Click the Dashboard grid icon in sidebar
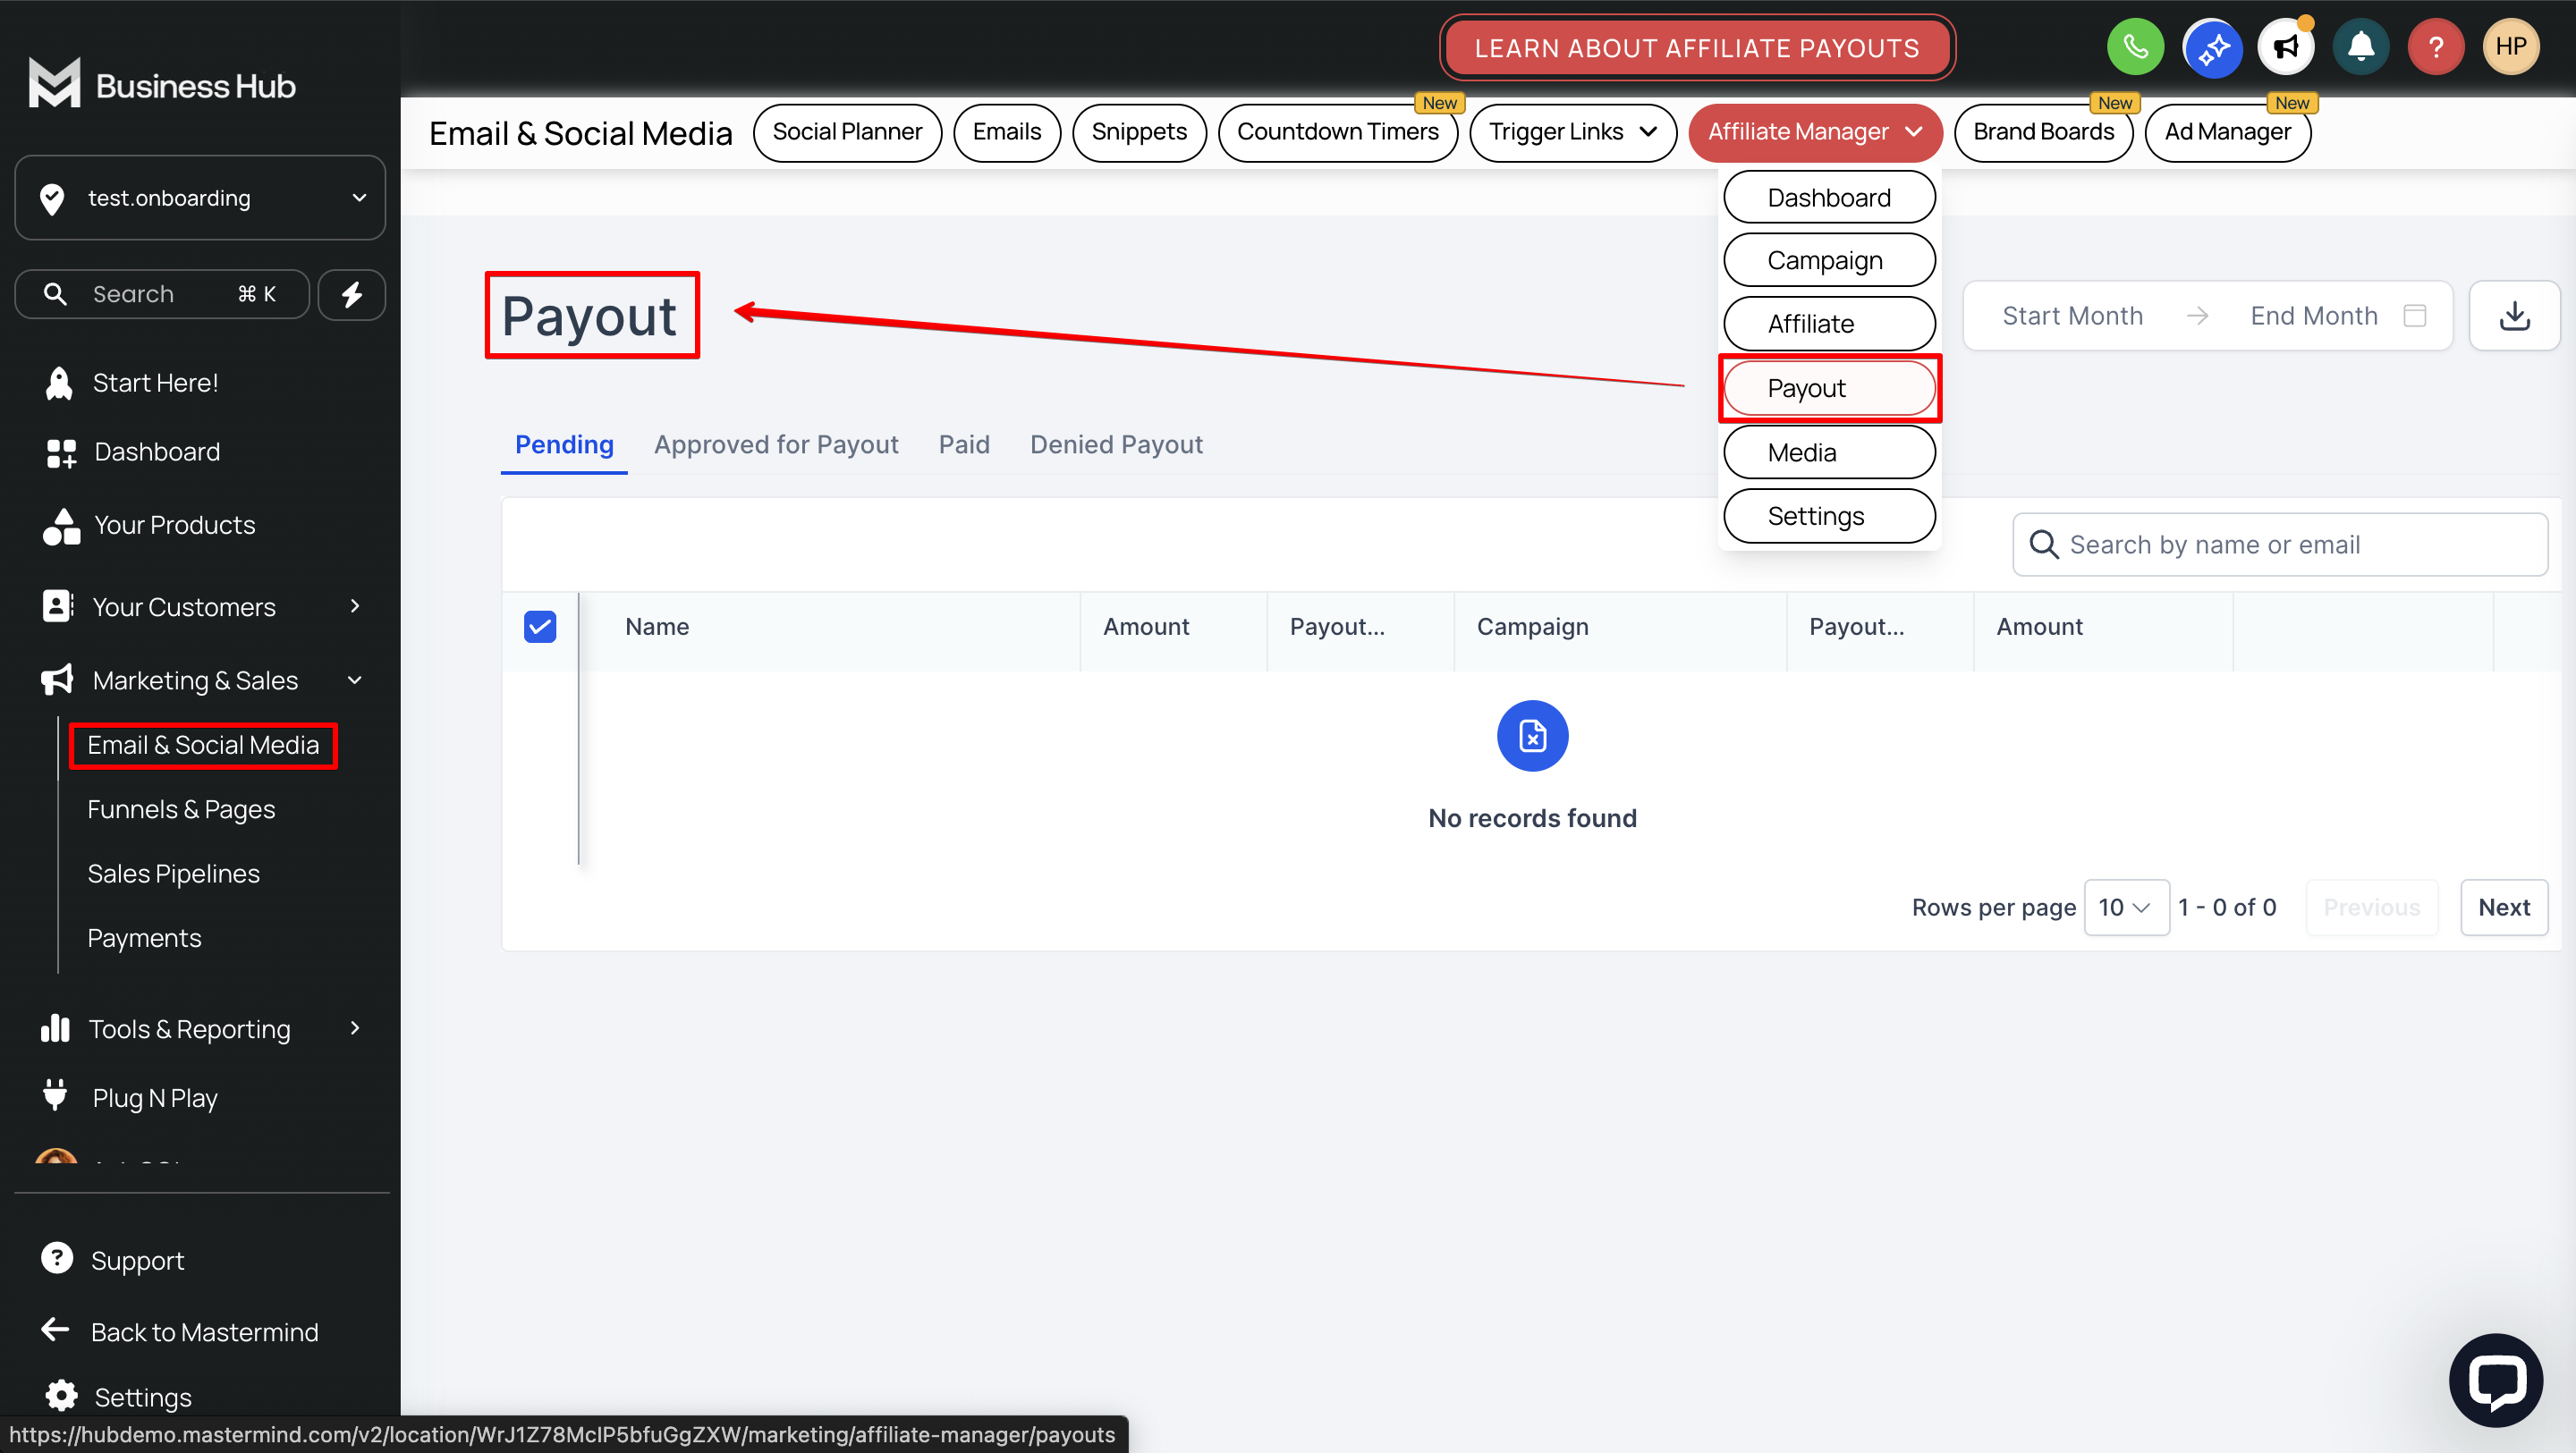Screen dimensions: 2576x1453 [61, 453]
